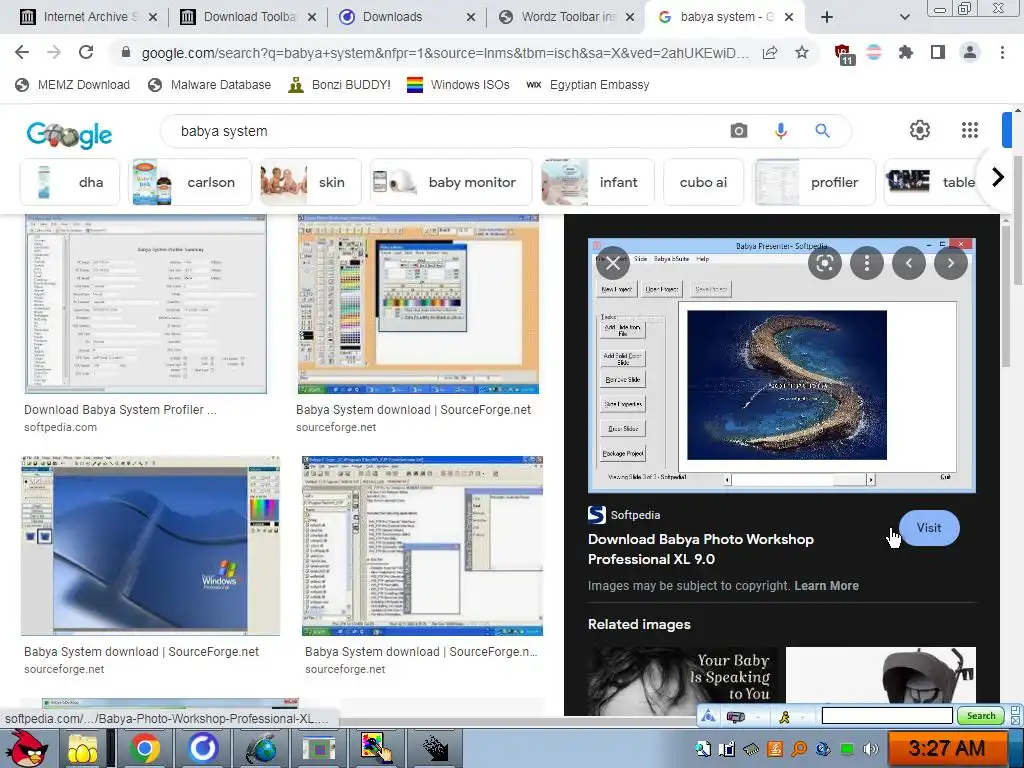Open globe network taskbar icon

[262, 748]
